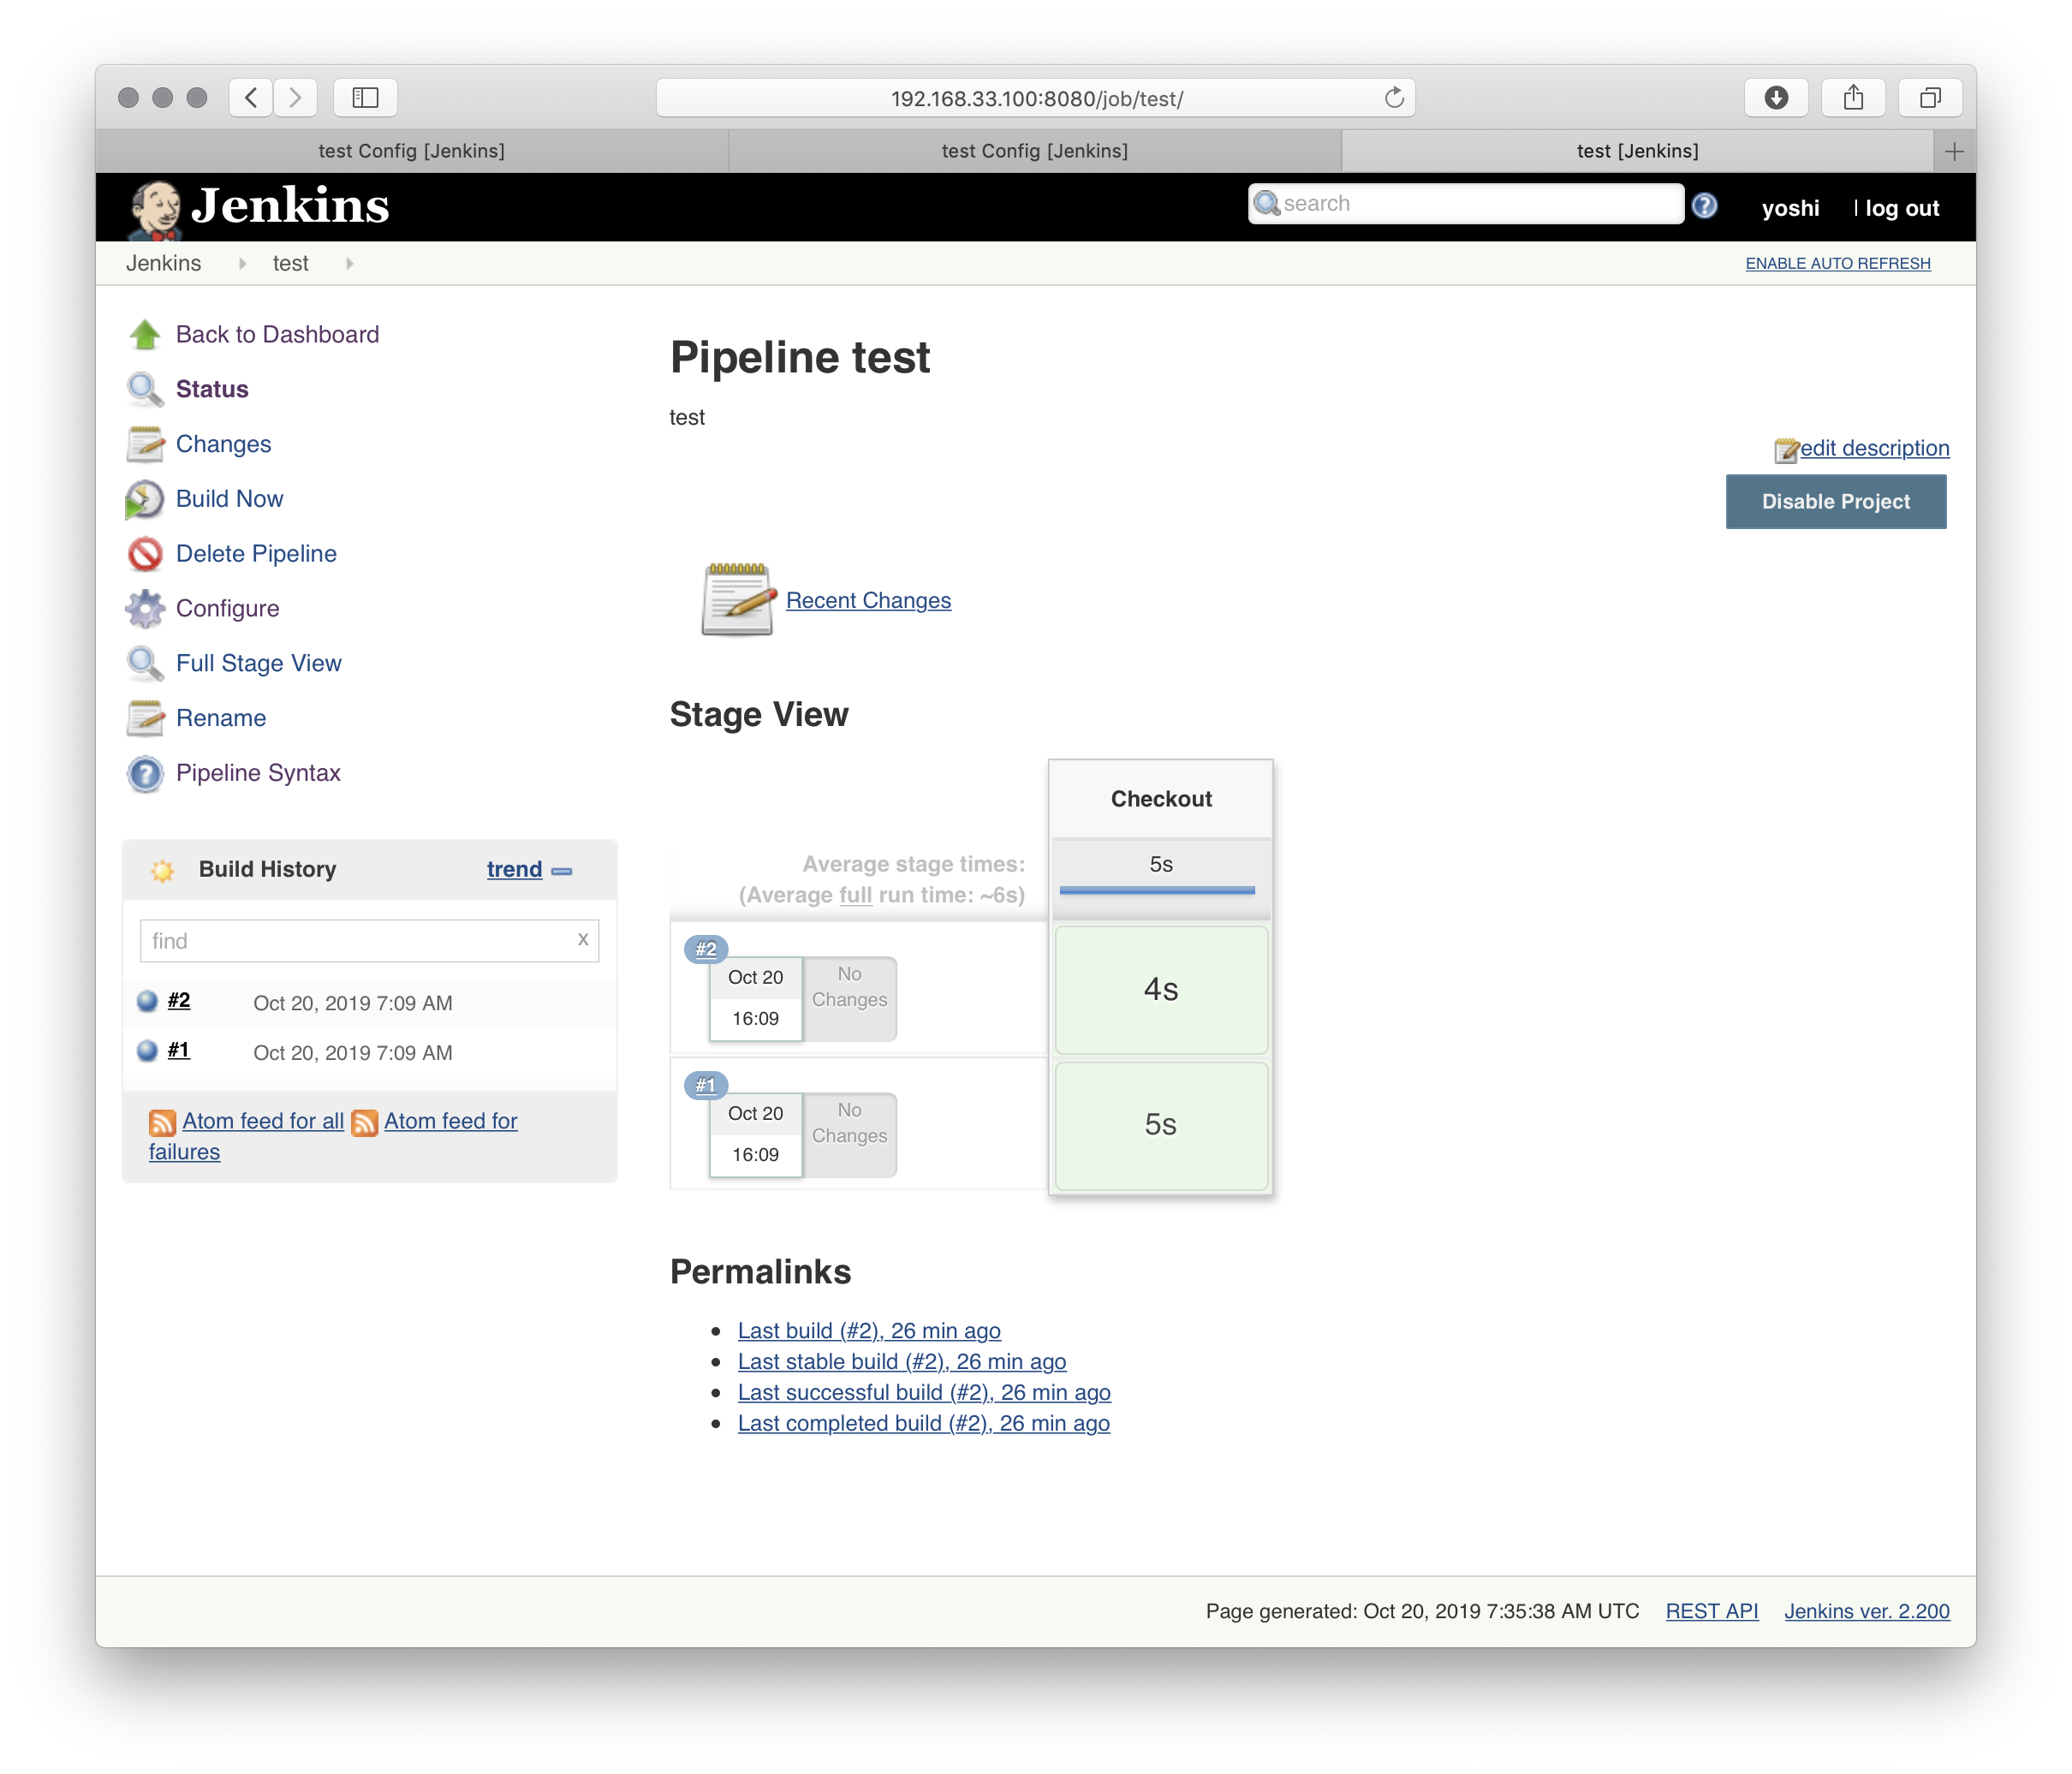The image size is (2072, 1774).
Task: Click the Full Stage View magnifier icon
Action: [x=145, y=664]
